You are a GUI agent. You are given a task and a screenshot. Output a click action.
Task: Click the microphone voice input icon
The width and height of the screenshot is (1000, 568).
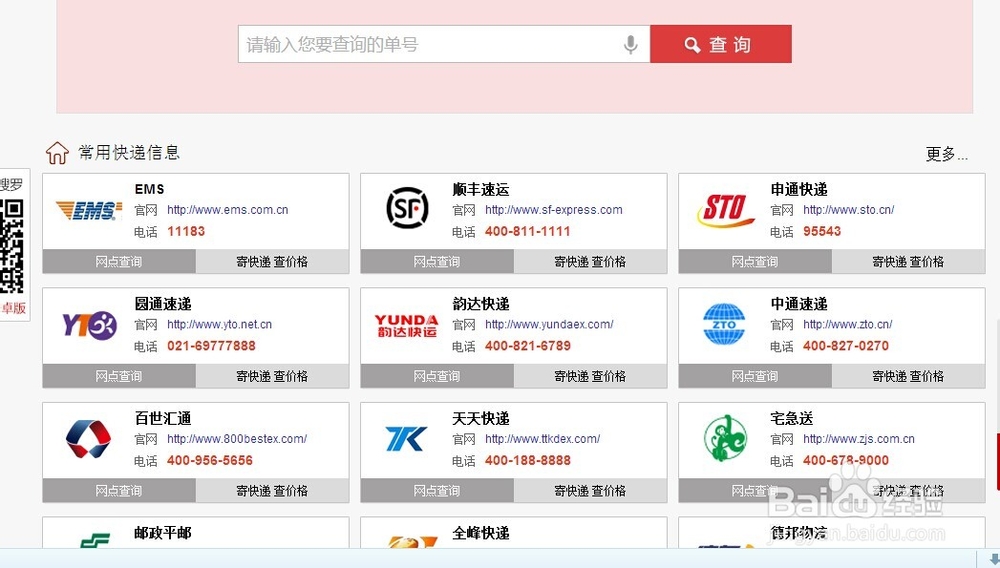(x=630, y=45)
